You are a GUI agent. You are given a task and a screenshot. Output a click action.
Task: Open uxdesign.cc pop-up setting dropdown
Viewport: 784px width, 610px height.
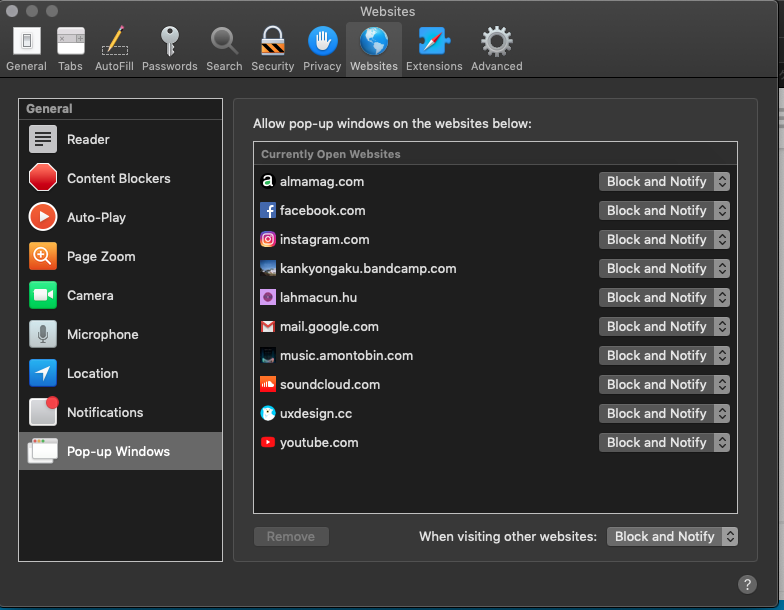(x=664, y=414)
